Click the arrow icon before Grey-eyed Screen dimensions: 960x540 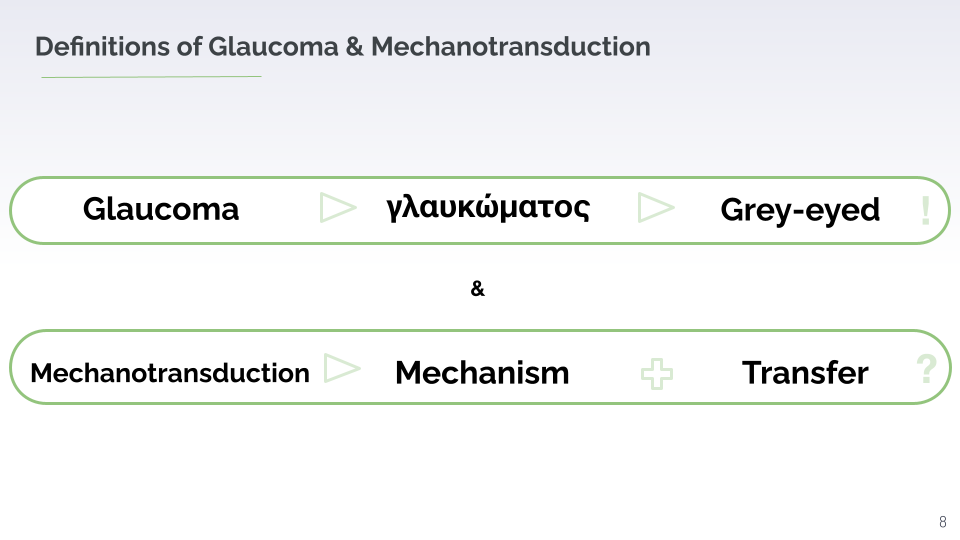pyautogui.click(x=656, y=207)
